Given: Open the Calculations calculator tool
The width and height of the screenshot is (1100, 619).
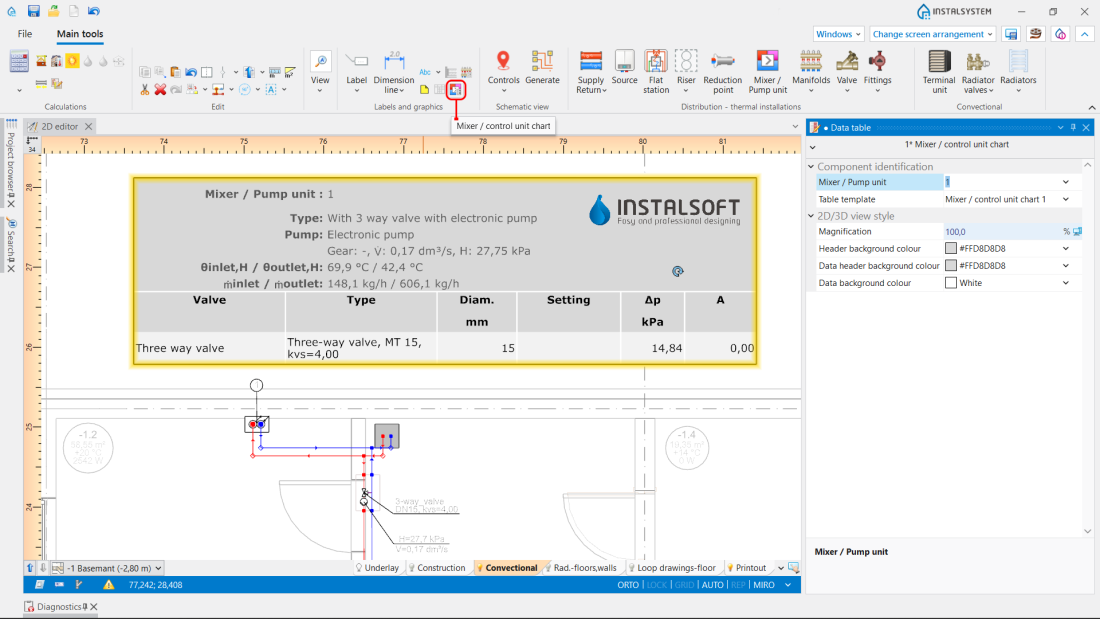Looking at the screenshot, I should (19, 62).
